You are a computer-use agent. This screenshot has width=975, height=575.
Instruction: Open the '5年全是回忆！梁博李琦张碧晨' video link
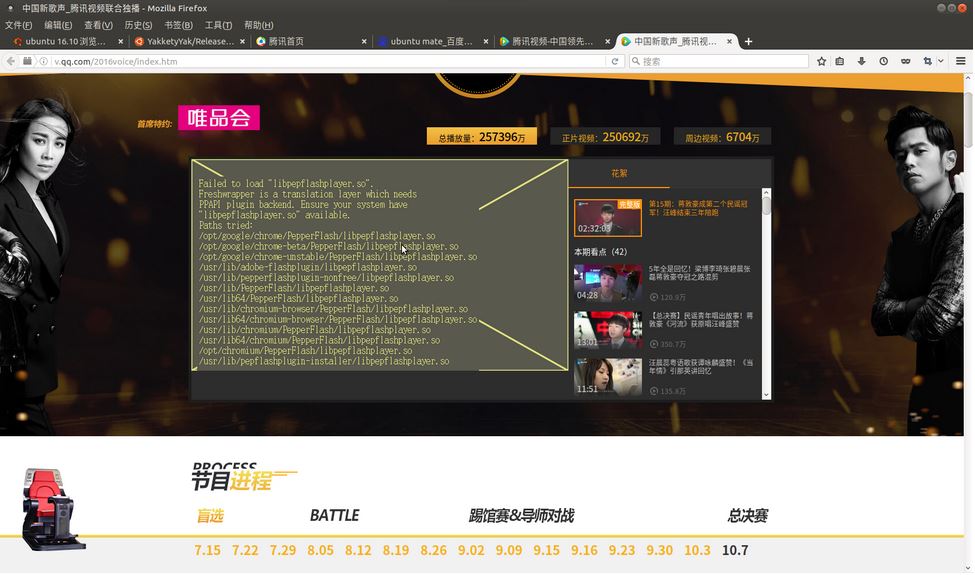coord(700,273)
